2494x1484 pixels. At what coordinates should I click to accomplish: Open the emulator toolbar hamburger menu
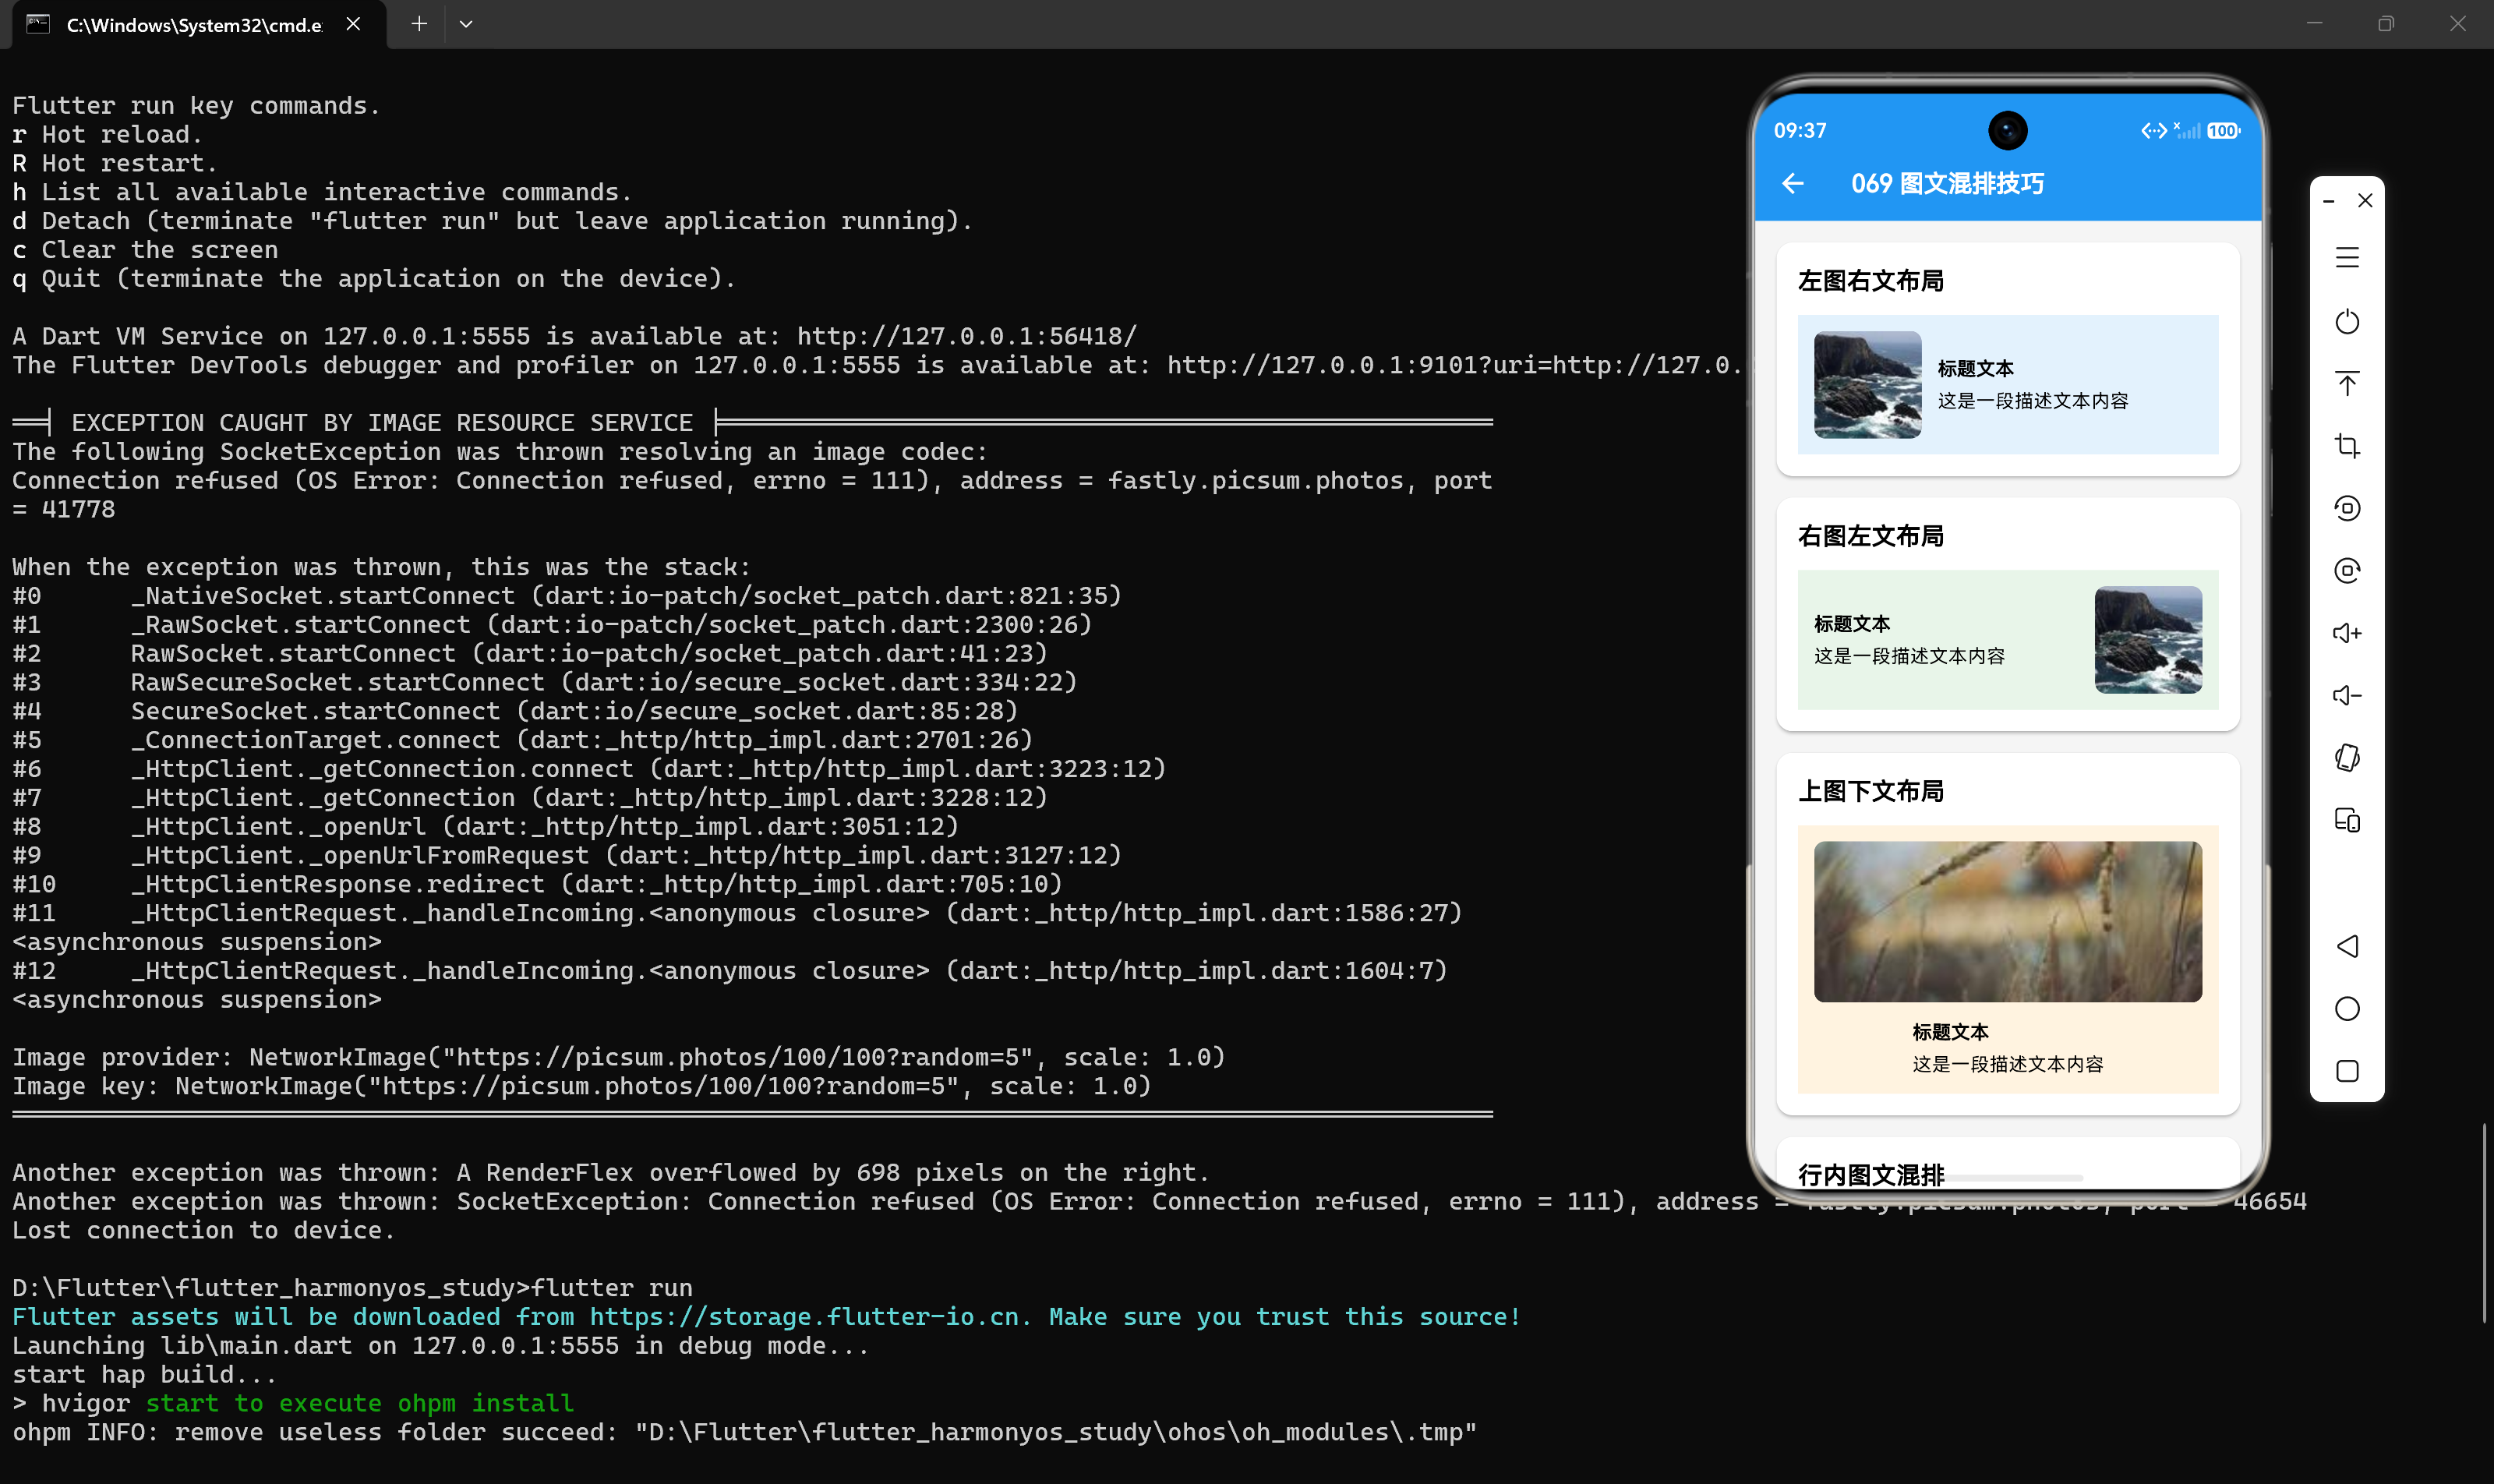tap(2347, 258)
